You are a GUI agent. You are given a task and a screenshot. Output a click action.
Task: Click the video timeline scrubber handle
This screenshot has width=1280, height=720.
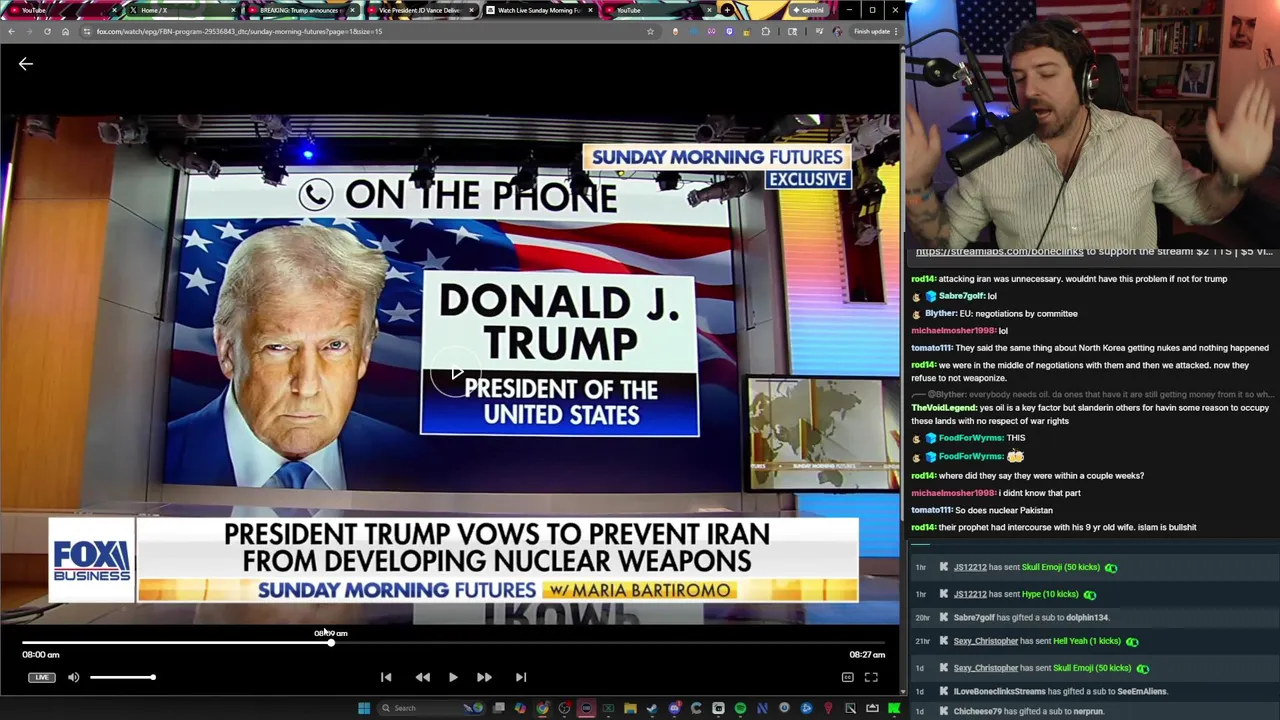[x=331, y=642]
